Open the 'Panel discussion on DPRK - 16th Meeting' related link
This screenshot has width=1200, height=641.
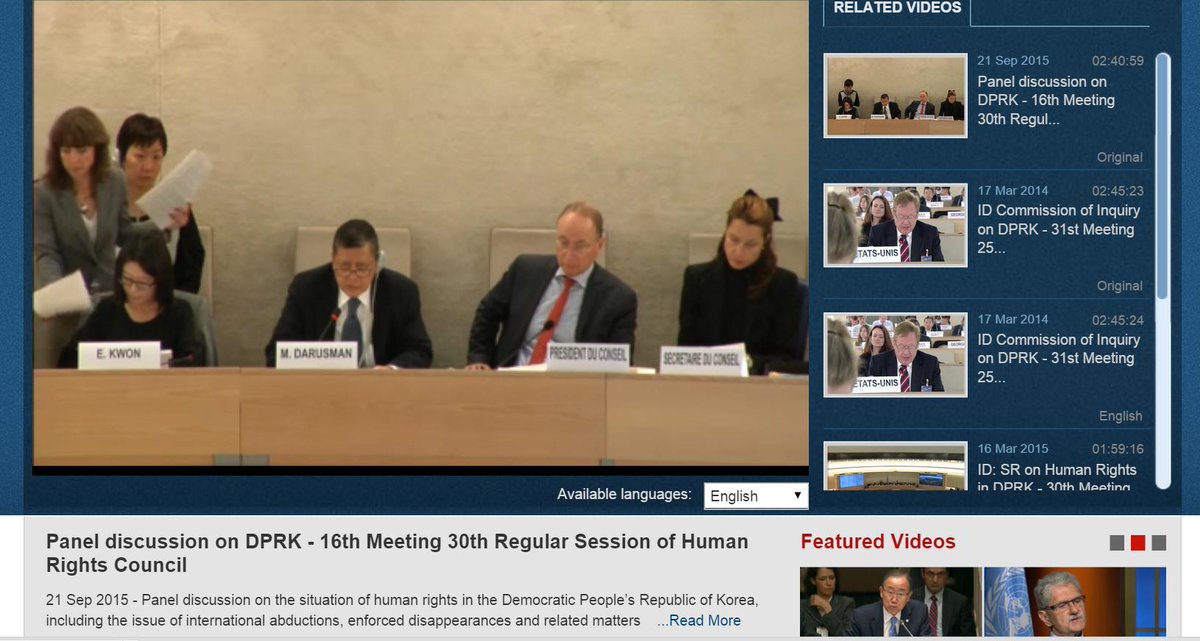click(x=1047, y=100)
